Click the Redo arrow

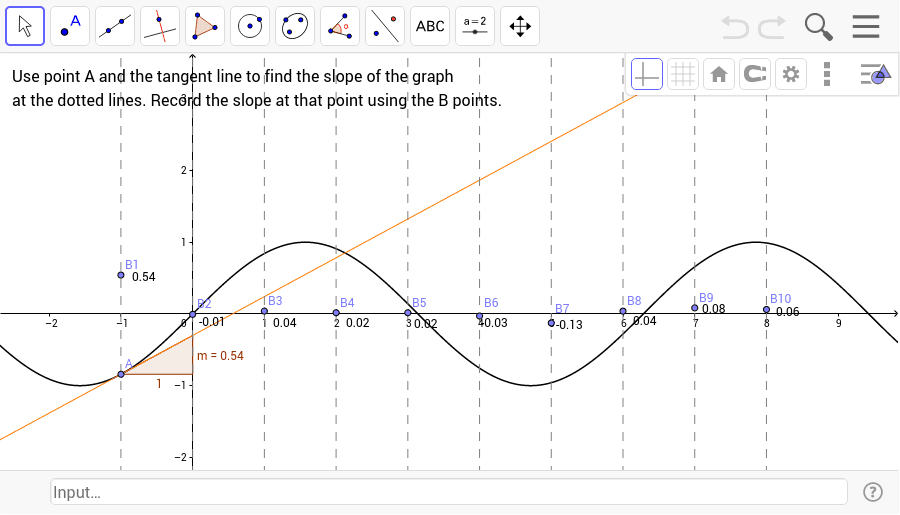772,26
